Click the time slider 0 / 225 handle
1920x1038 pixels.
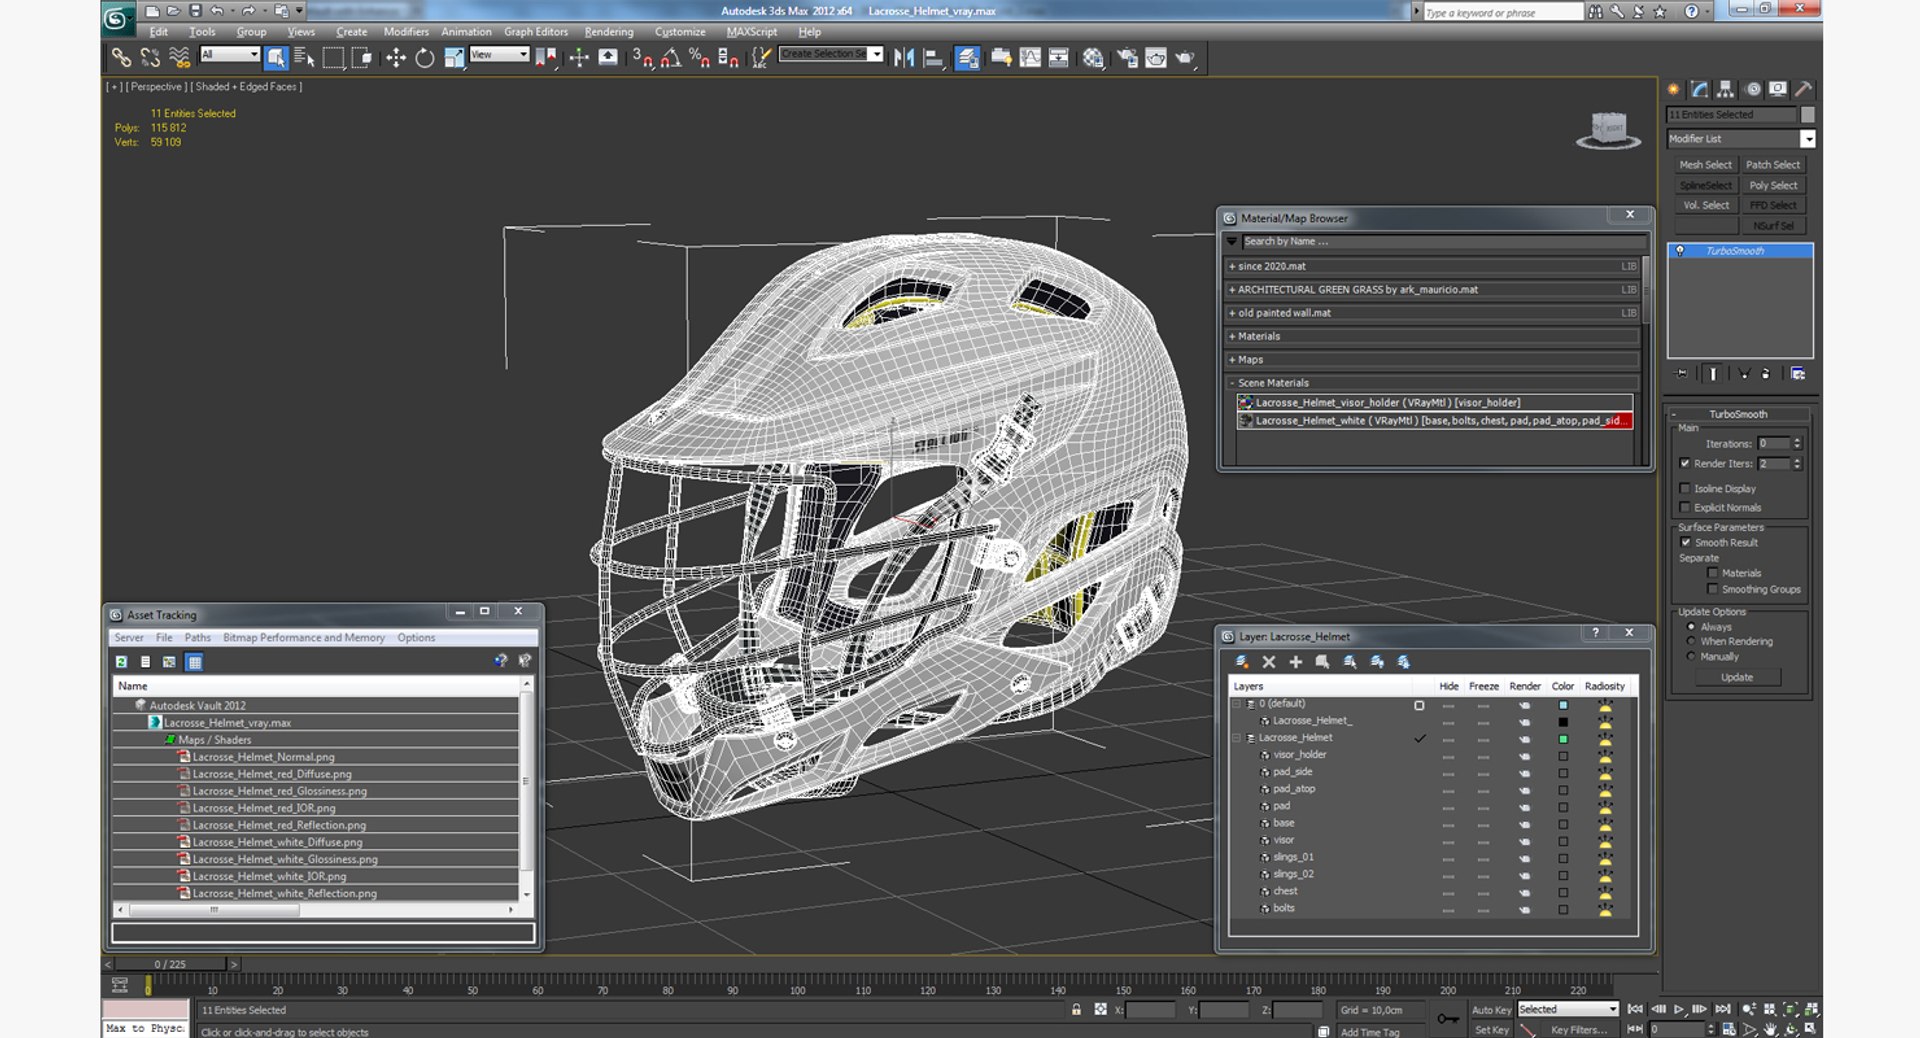(170, 964)
